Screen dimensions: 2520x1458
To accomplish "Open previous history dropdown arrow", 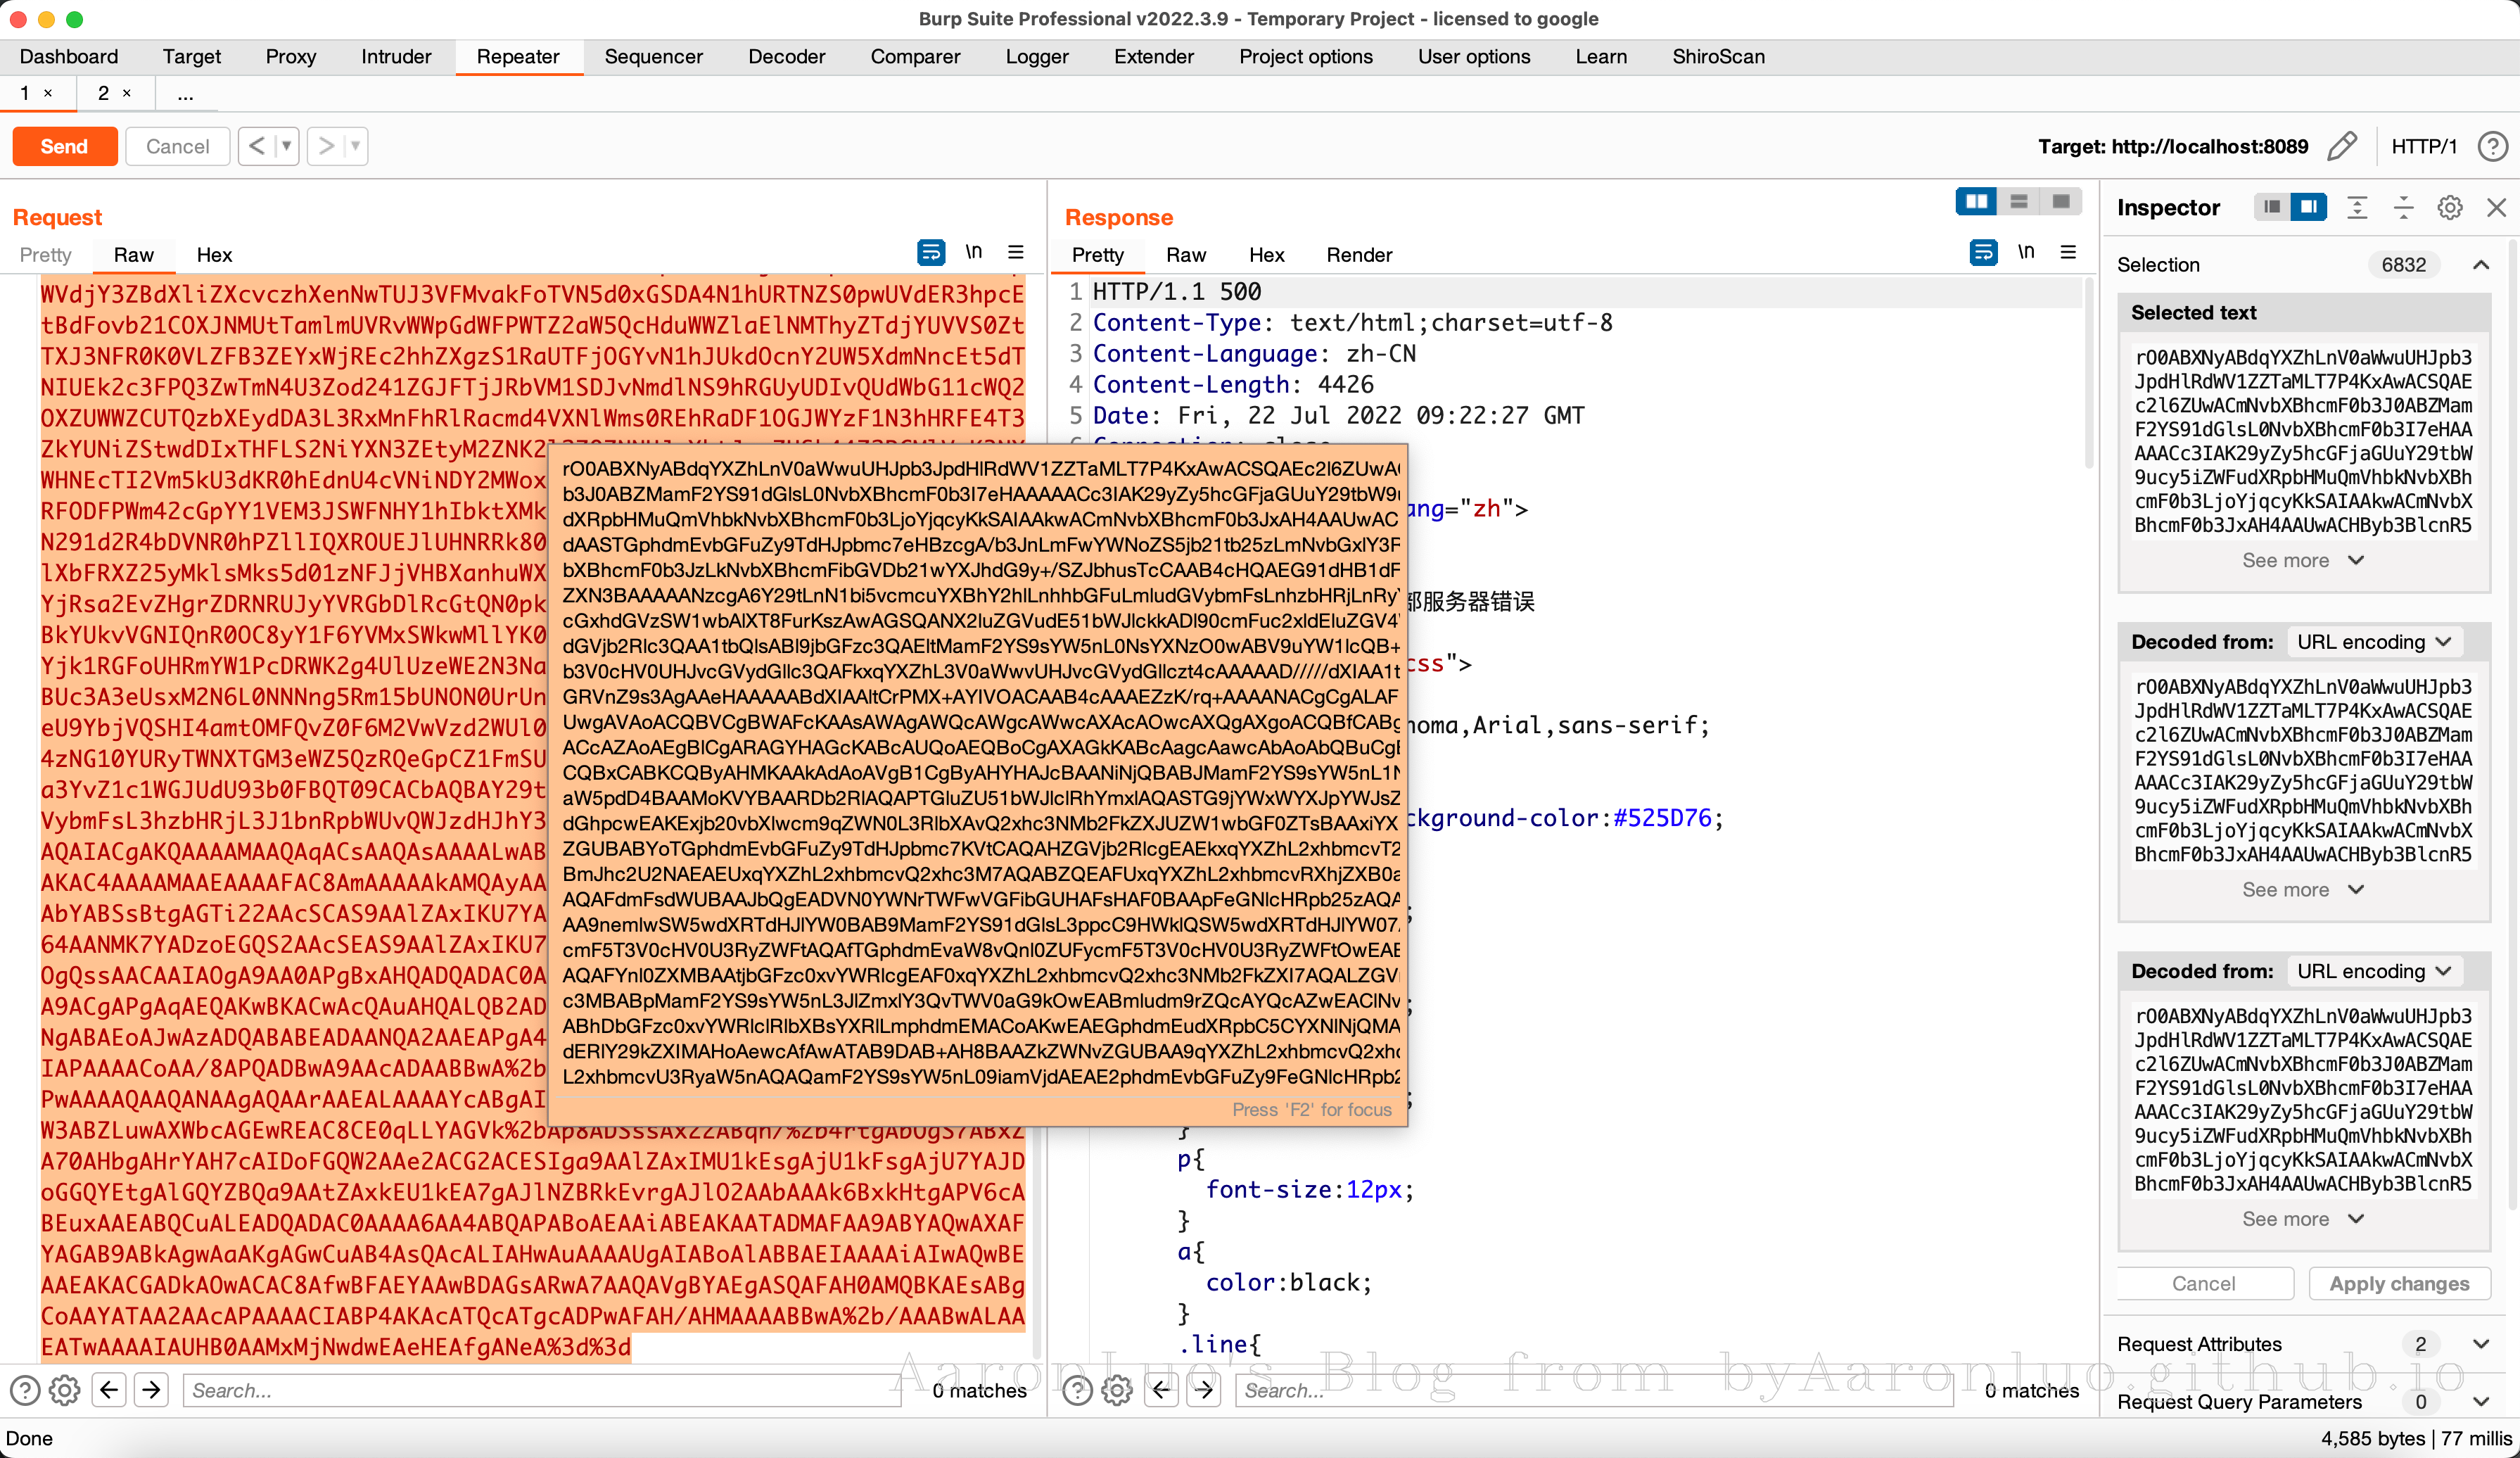I will click(x=286, y=146).
